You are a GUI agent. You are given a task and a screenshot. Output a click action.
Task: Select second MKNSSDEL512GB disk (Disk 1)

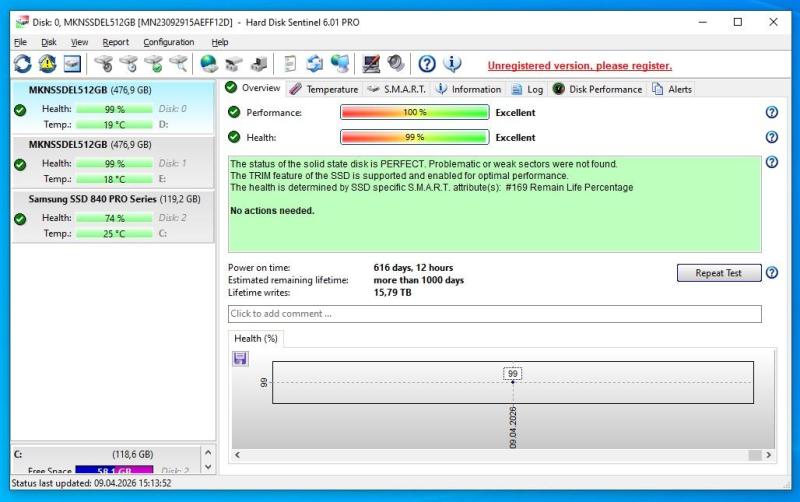click(113, 162)
